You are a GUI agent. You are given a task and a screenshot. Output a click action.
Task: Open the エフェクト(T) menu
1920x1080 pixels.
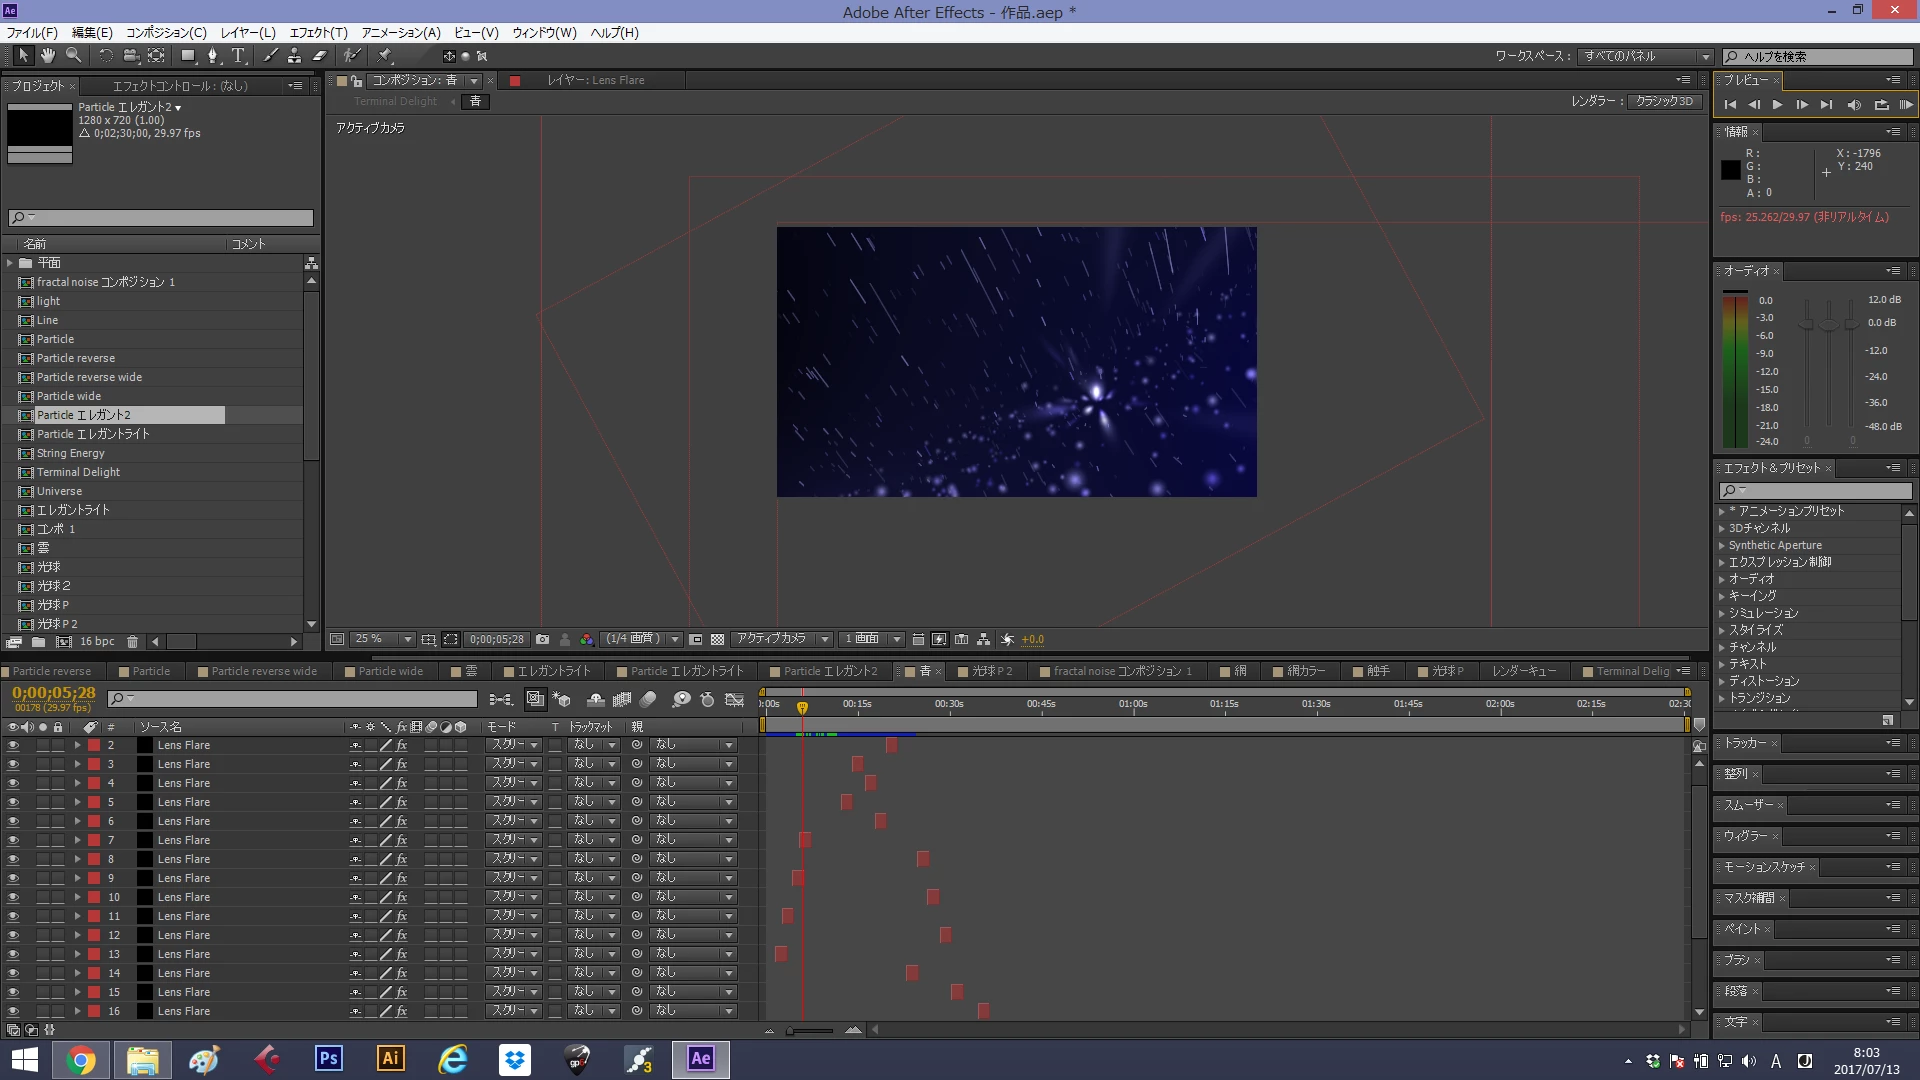click(318, 32)
